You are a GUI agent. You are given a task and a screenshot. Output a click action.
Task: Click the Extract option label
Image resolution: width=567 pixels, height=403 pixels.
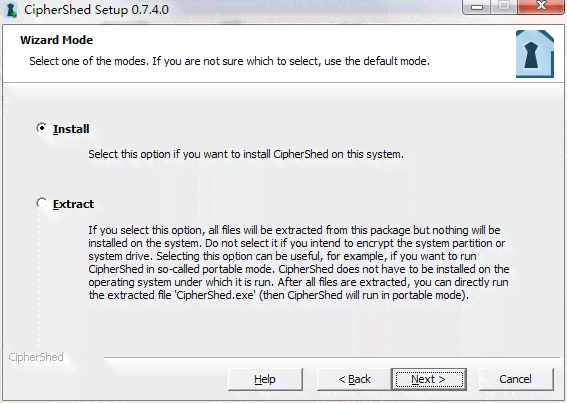coord(73,204)
